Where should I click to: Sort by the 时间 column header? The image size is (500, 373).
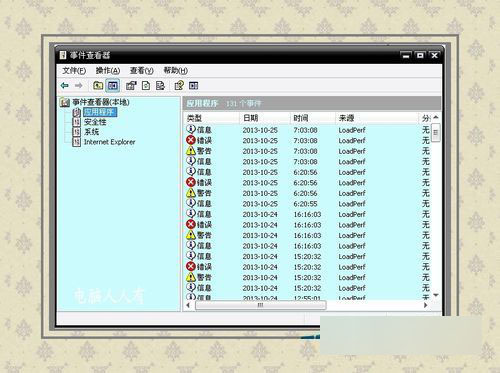313,118
